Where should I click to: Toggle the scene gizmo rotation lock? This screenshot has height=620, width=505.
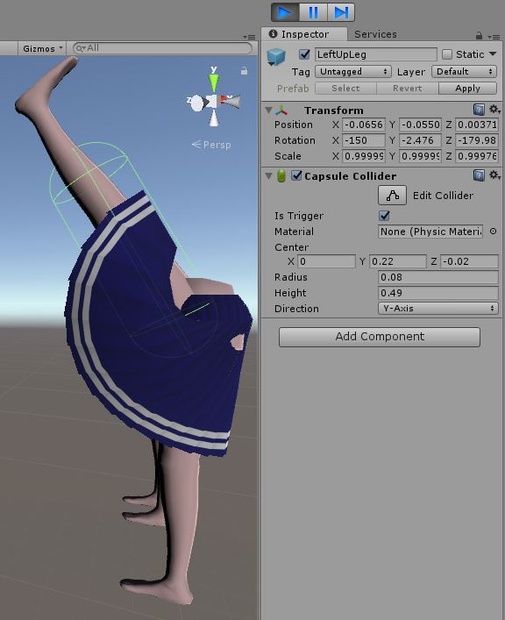(244, 71)
